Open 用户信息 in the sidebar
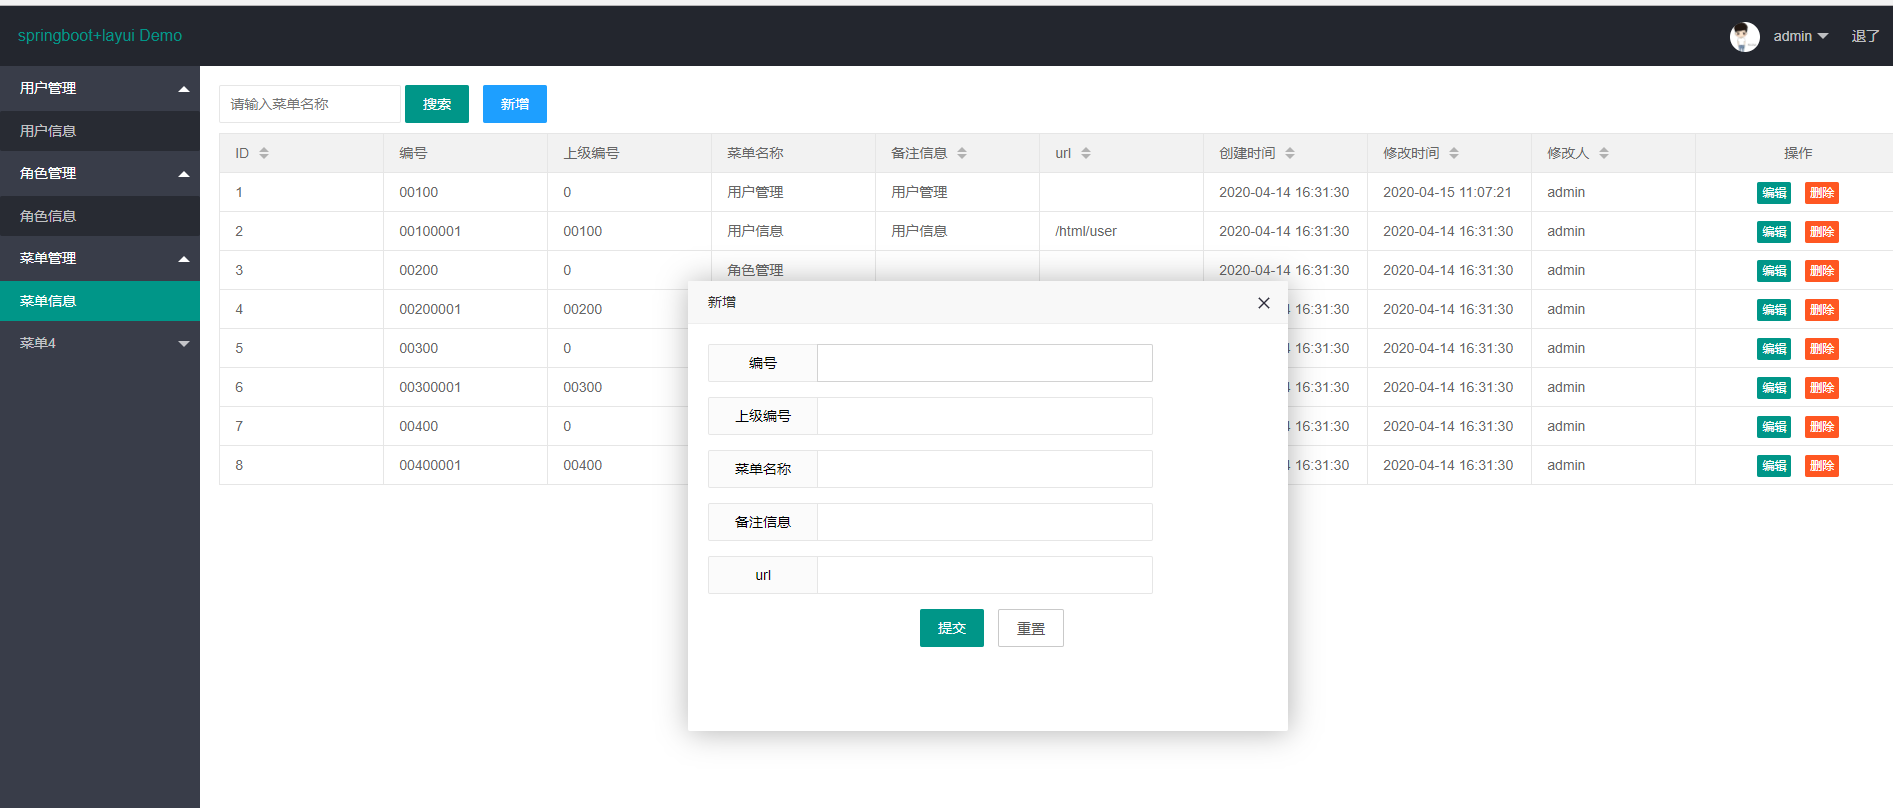Screen dimensions: 1893x808 point(48,131)
